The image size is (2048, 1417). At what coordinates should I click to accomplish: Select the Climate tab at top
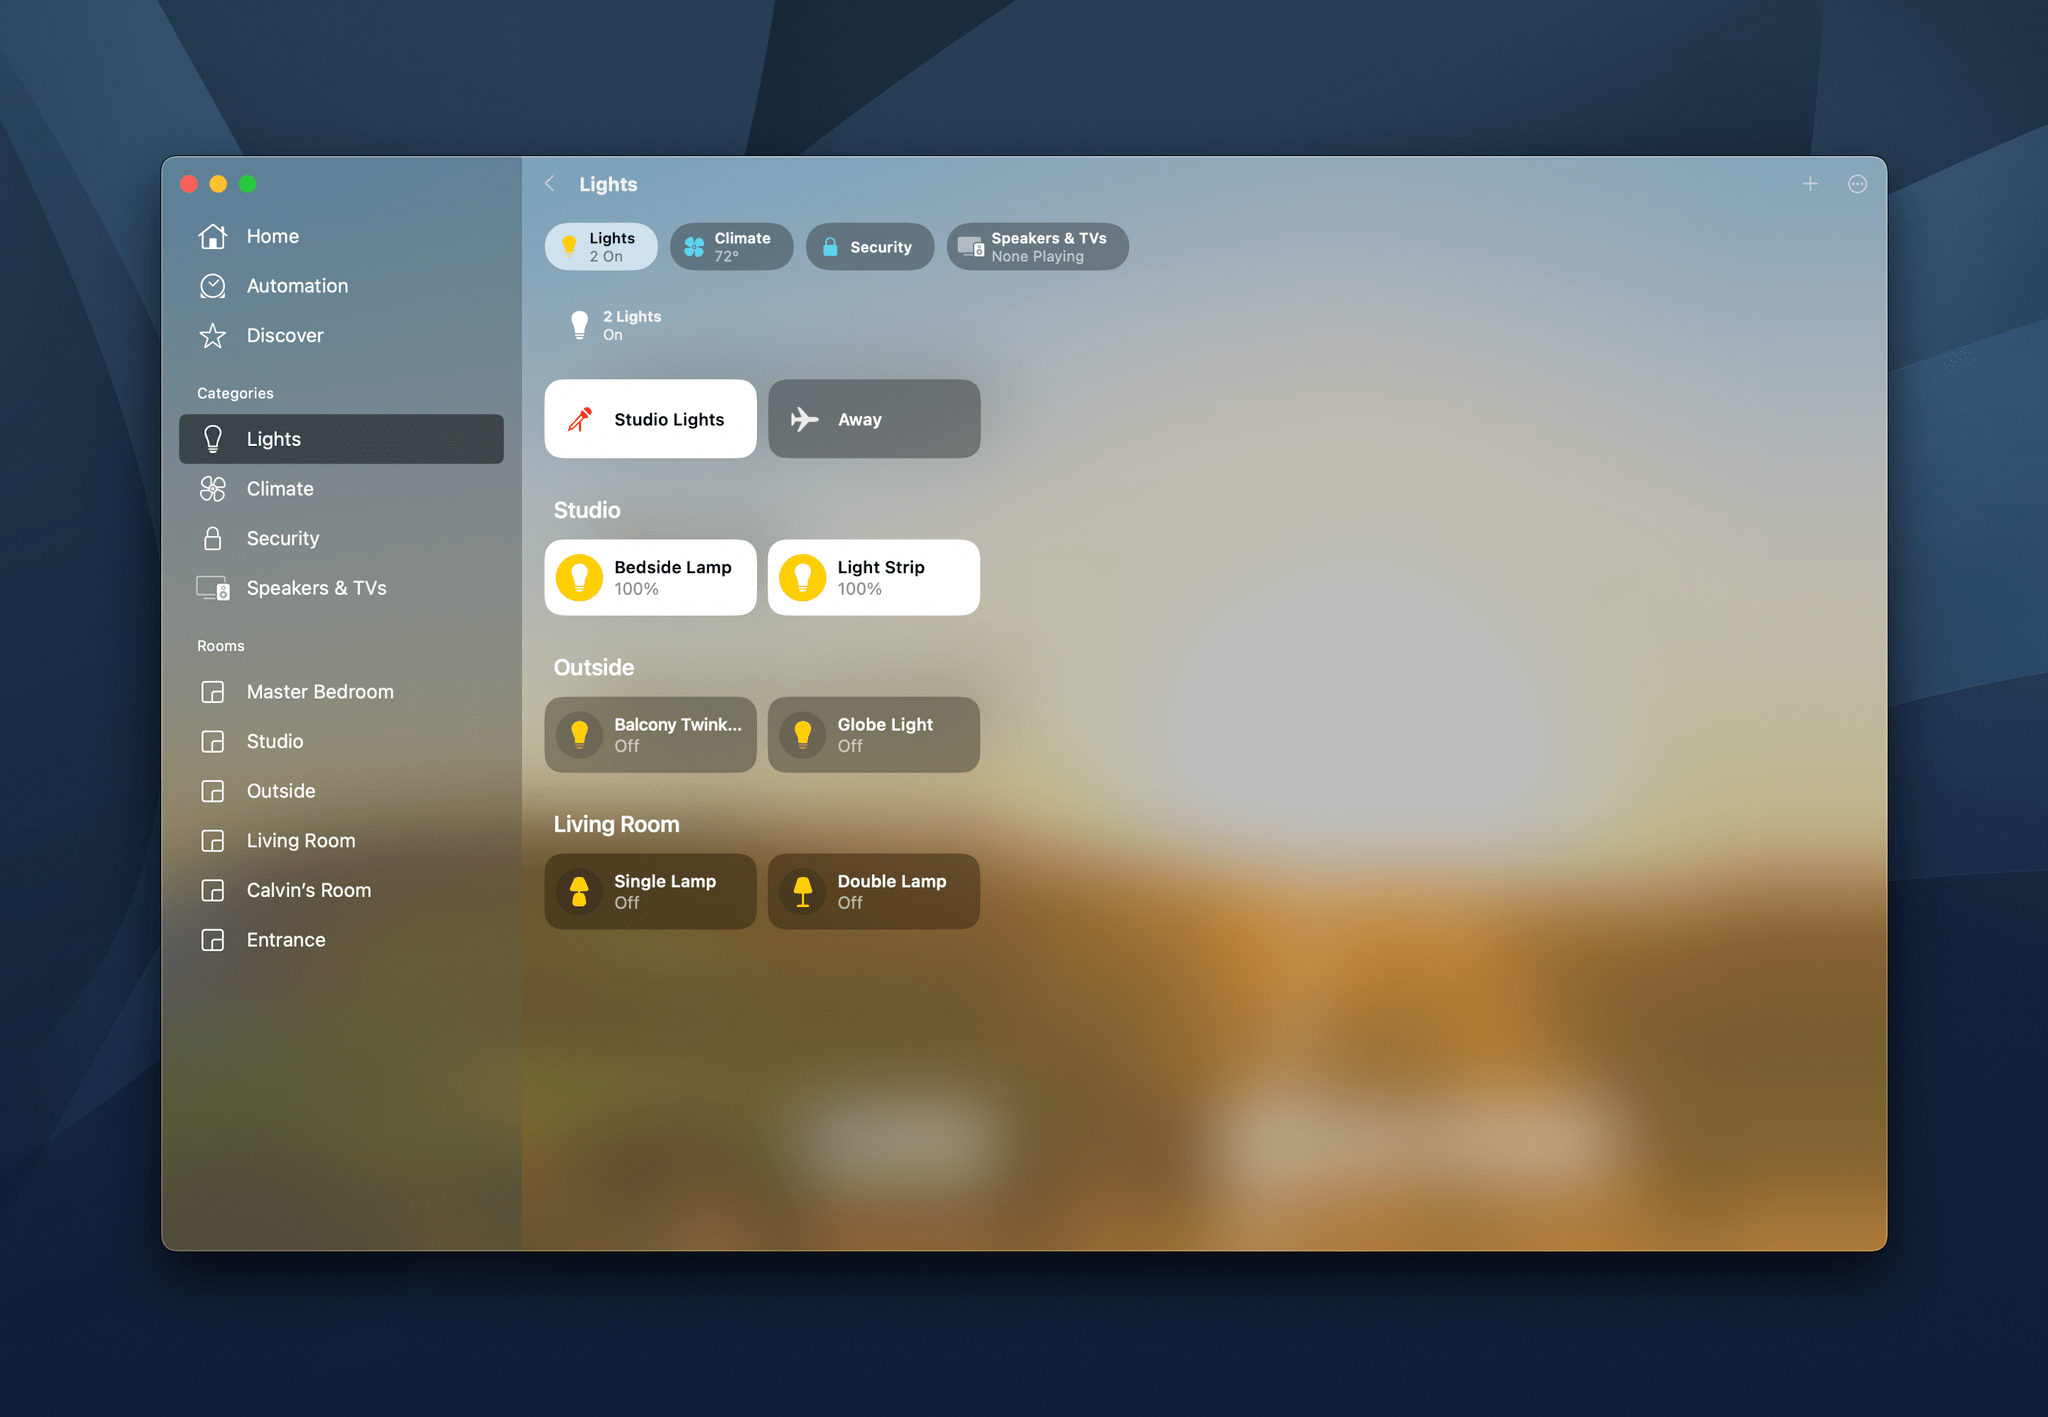731,246
